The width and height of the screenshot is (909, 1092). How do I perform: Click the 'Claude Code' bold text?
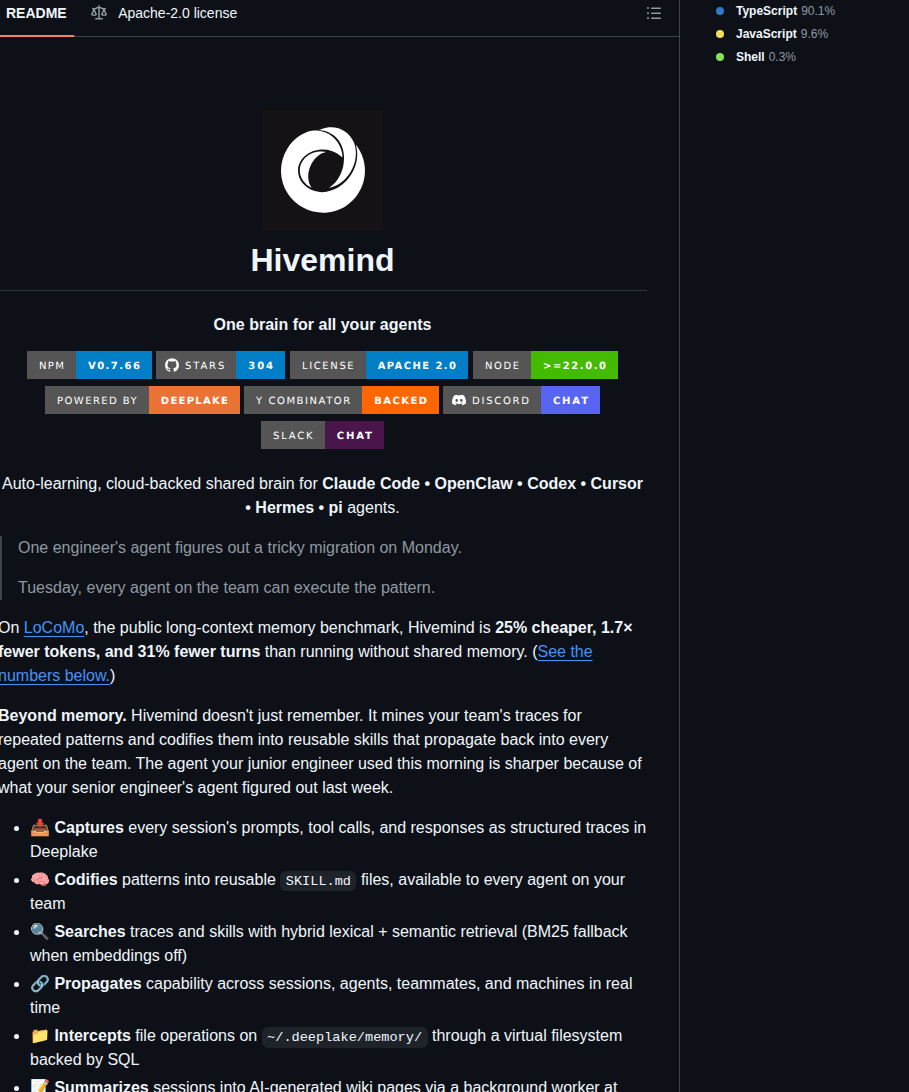[371, 483]
